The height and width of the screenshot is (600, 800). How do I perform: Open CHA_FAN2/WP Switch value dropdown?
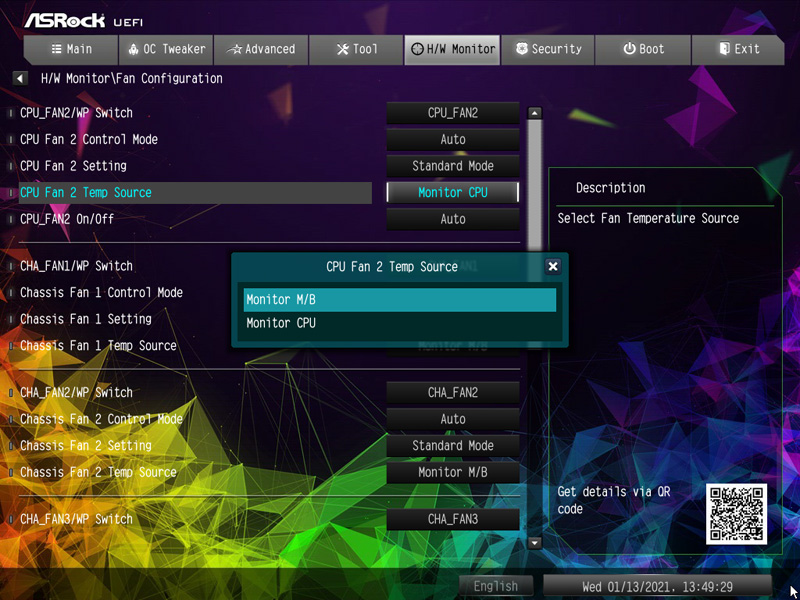(x=453, y=392)
